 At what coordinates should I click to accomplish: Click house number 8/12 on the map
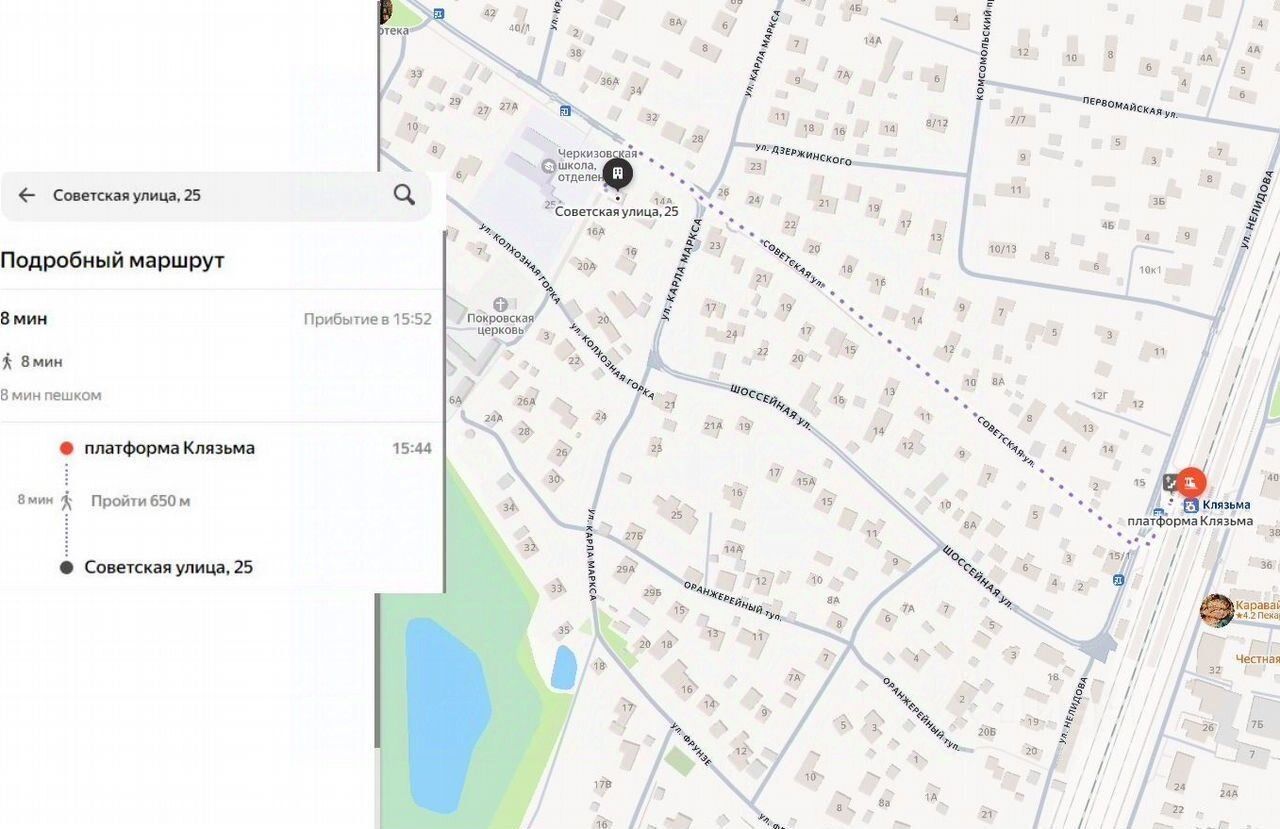tap(937, 123)
